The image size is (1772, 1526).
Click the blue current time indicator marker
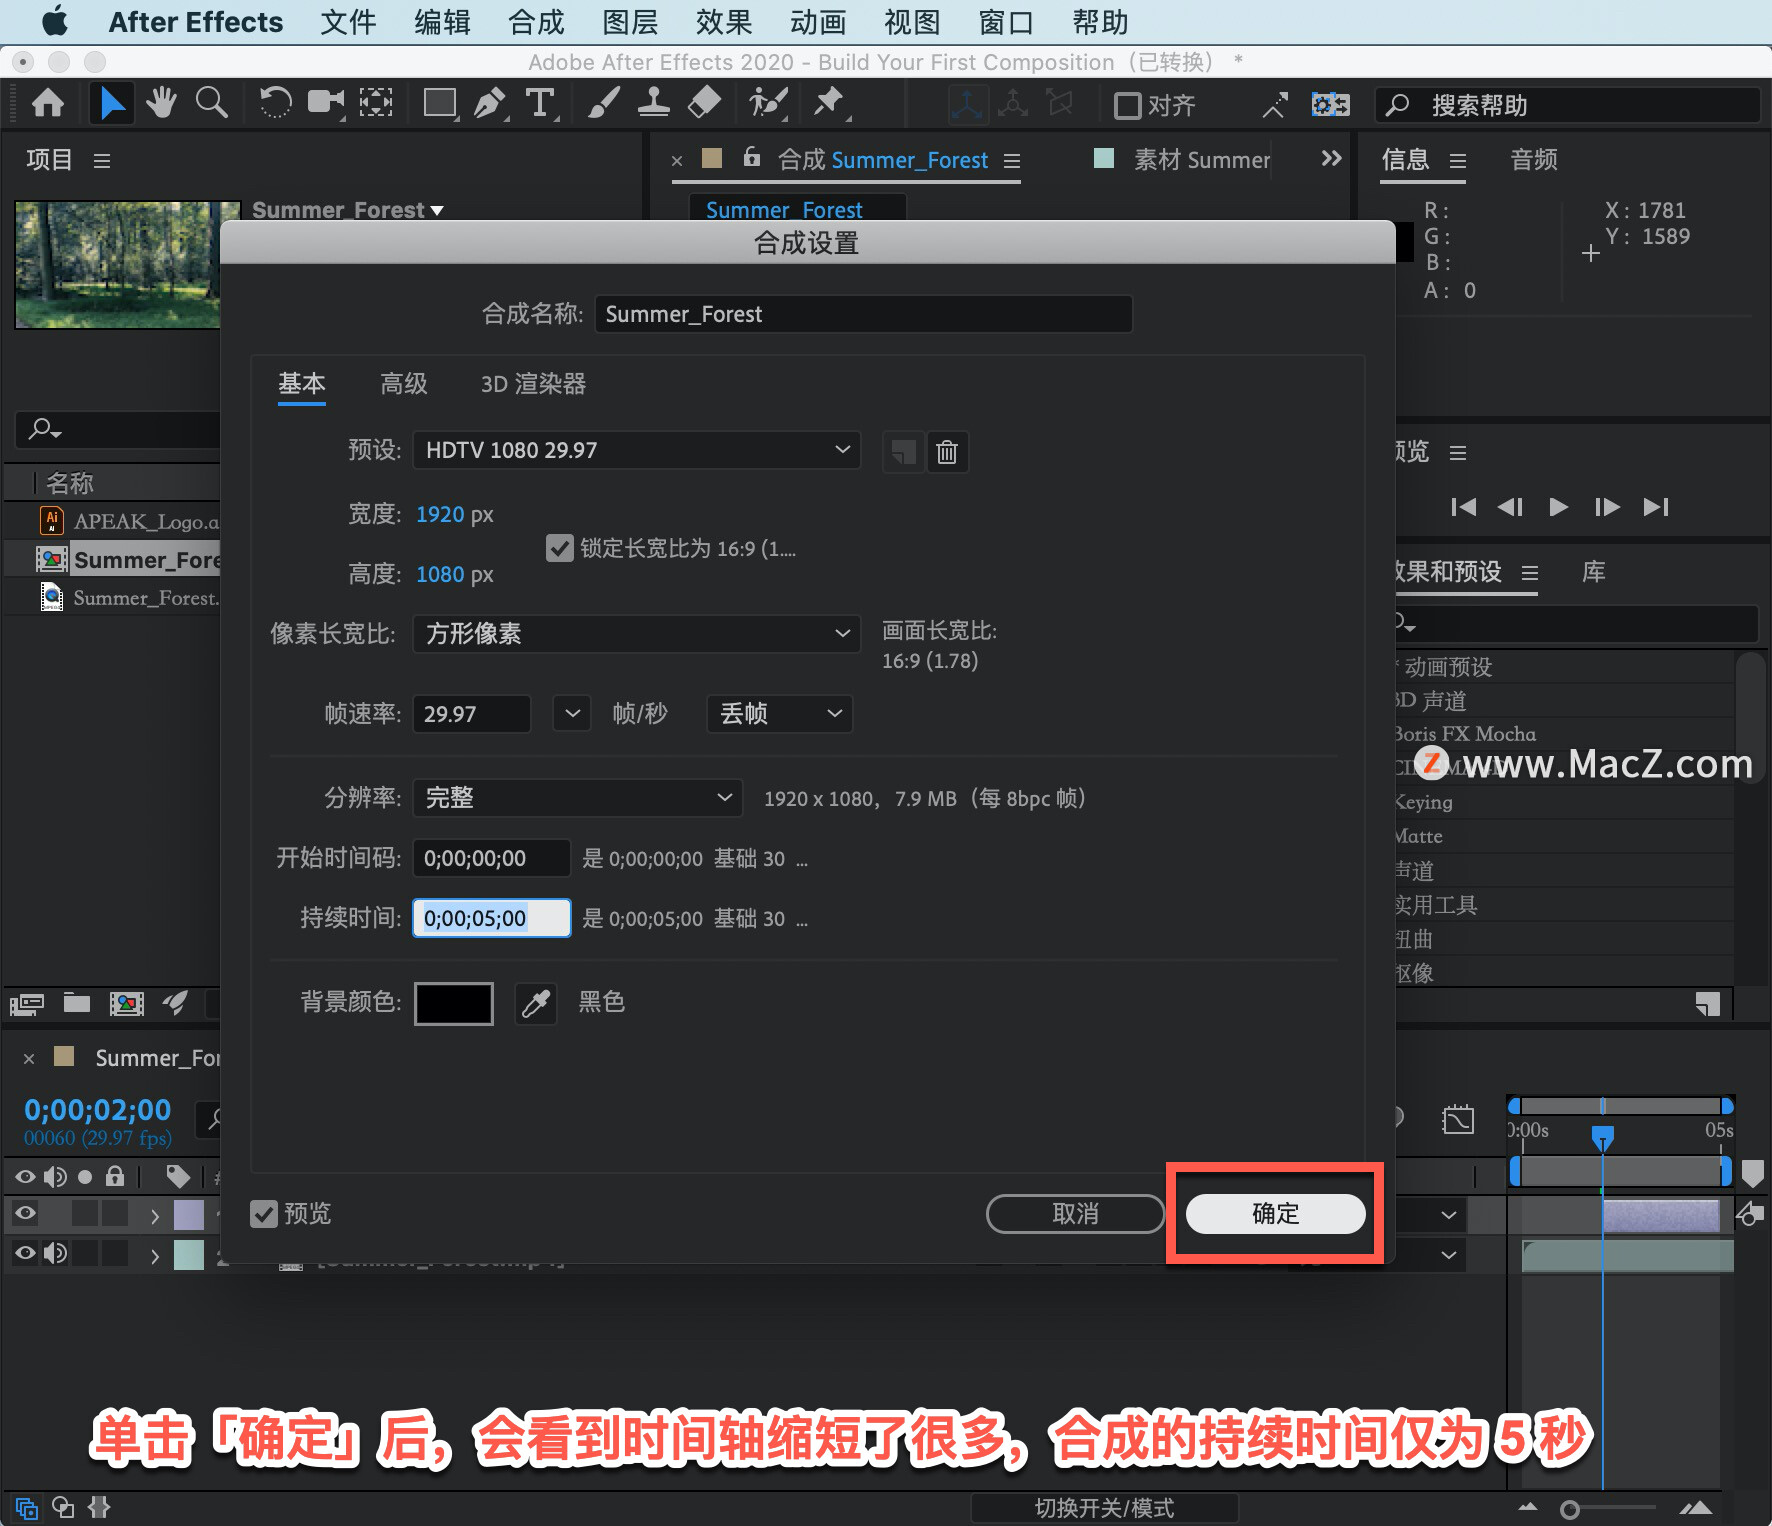click(x=1602, y=1137)
